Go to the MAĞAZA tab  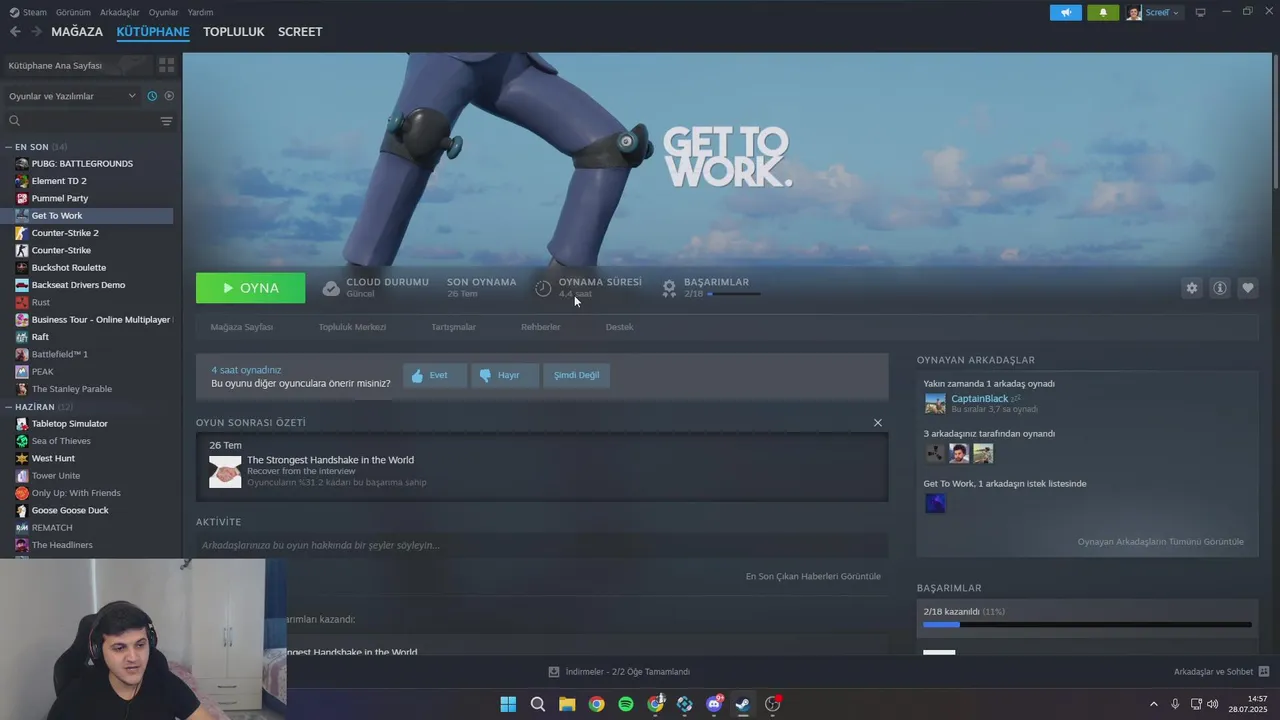(77, 32)
